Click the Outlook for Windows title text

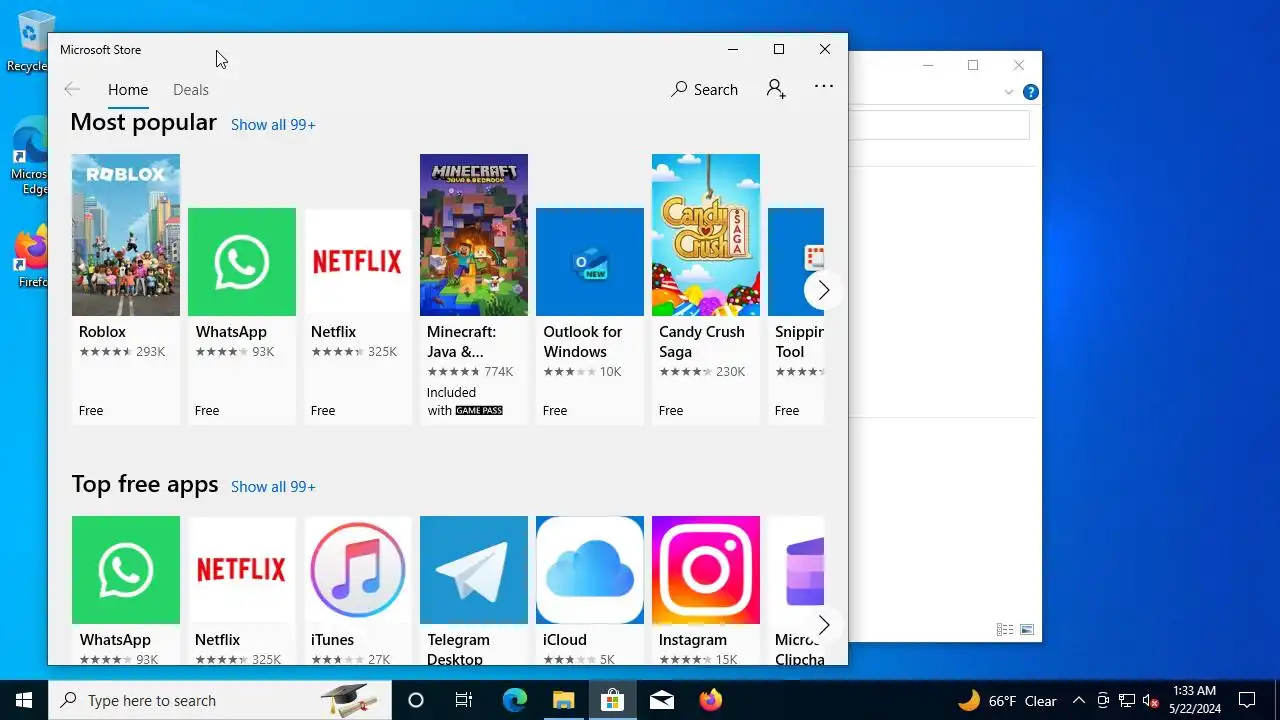pyautogui.click(x=582, y=342)
